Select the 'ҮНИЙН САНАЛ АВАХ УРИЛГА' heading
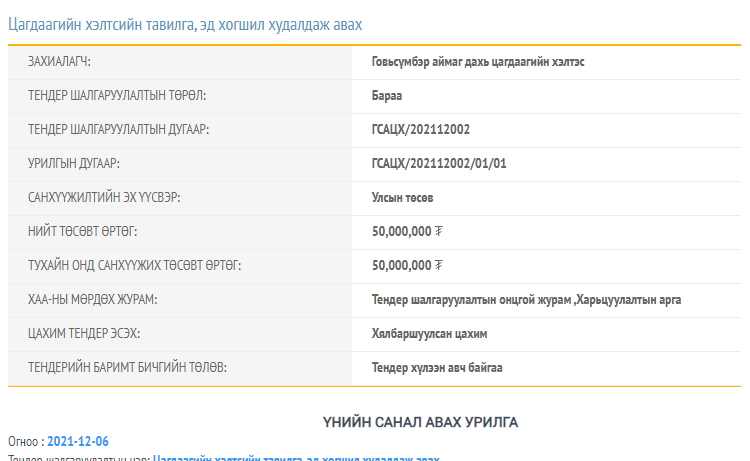 point(420,422)
